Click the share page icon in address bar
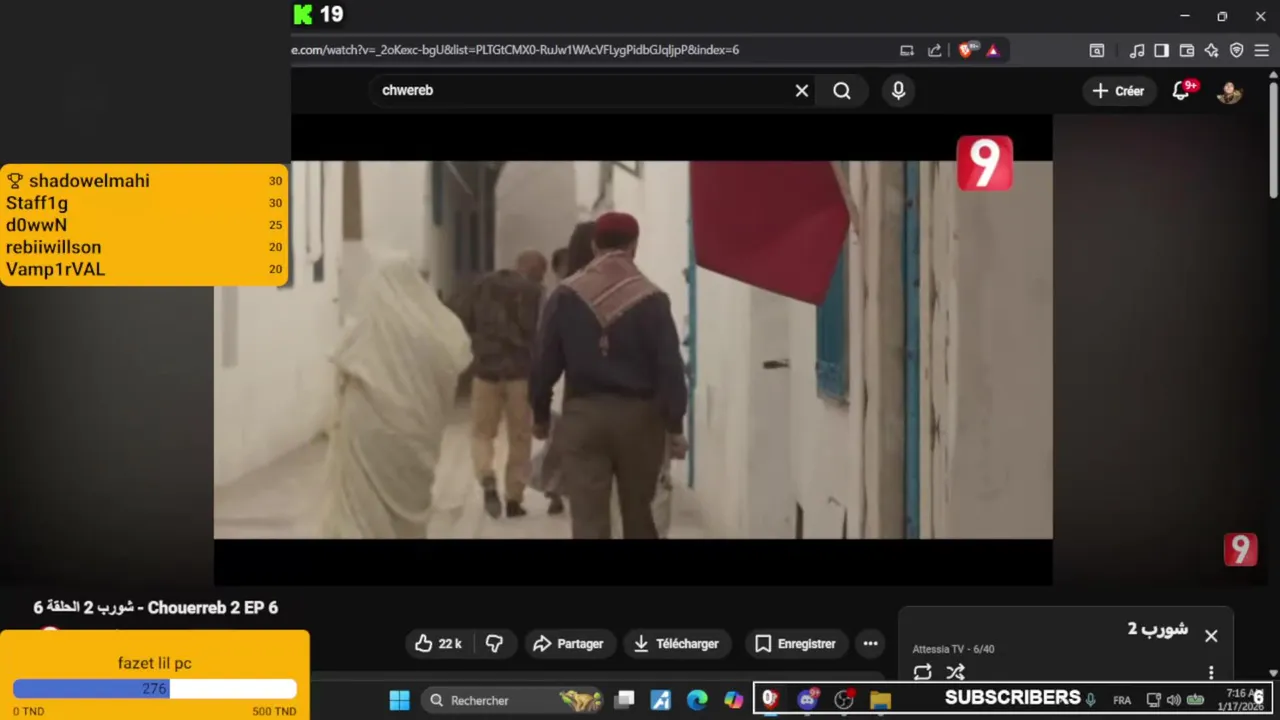 [x=934, y=50]
